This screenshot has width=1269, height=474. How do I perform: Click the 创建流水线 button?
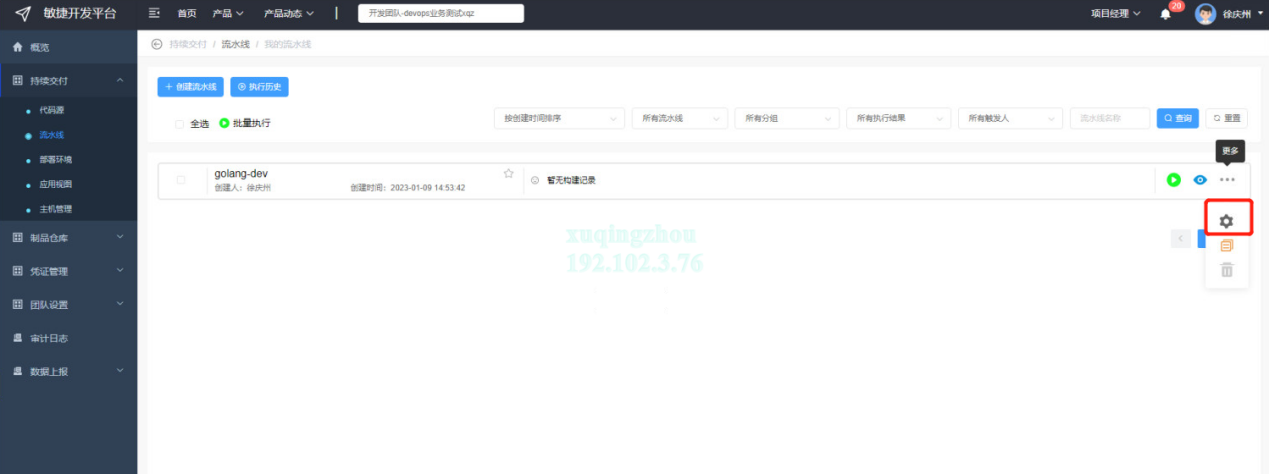(190, 87)
